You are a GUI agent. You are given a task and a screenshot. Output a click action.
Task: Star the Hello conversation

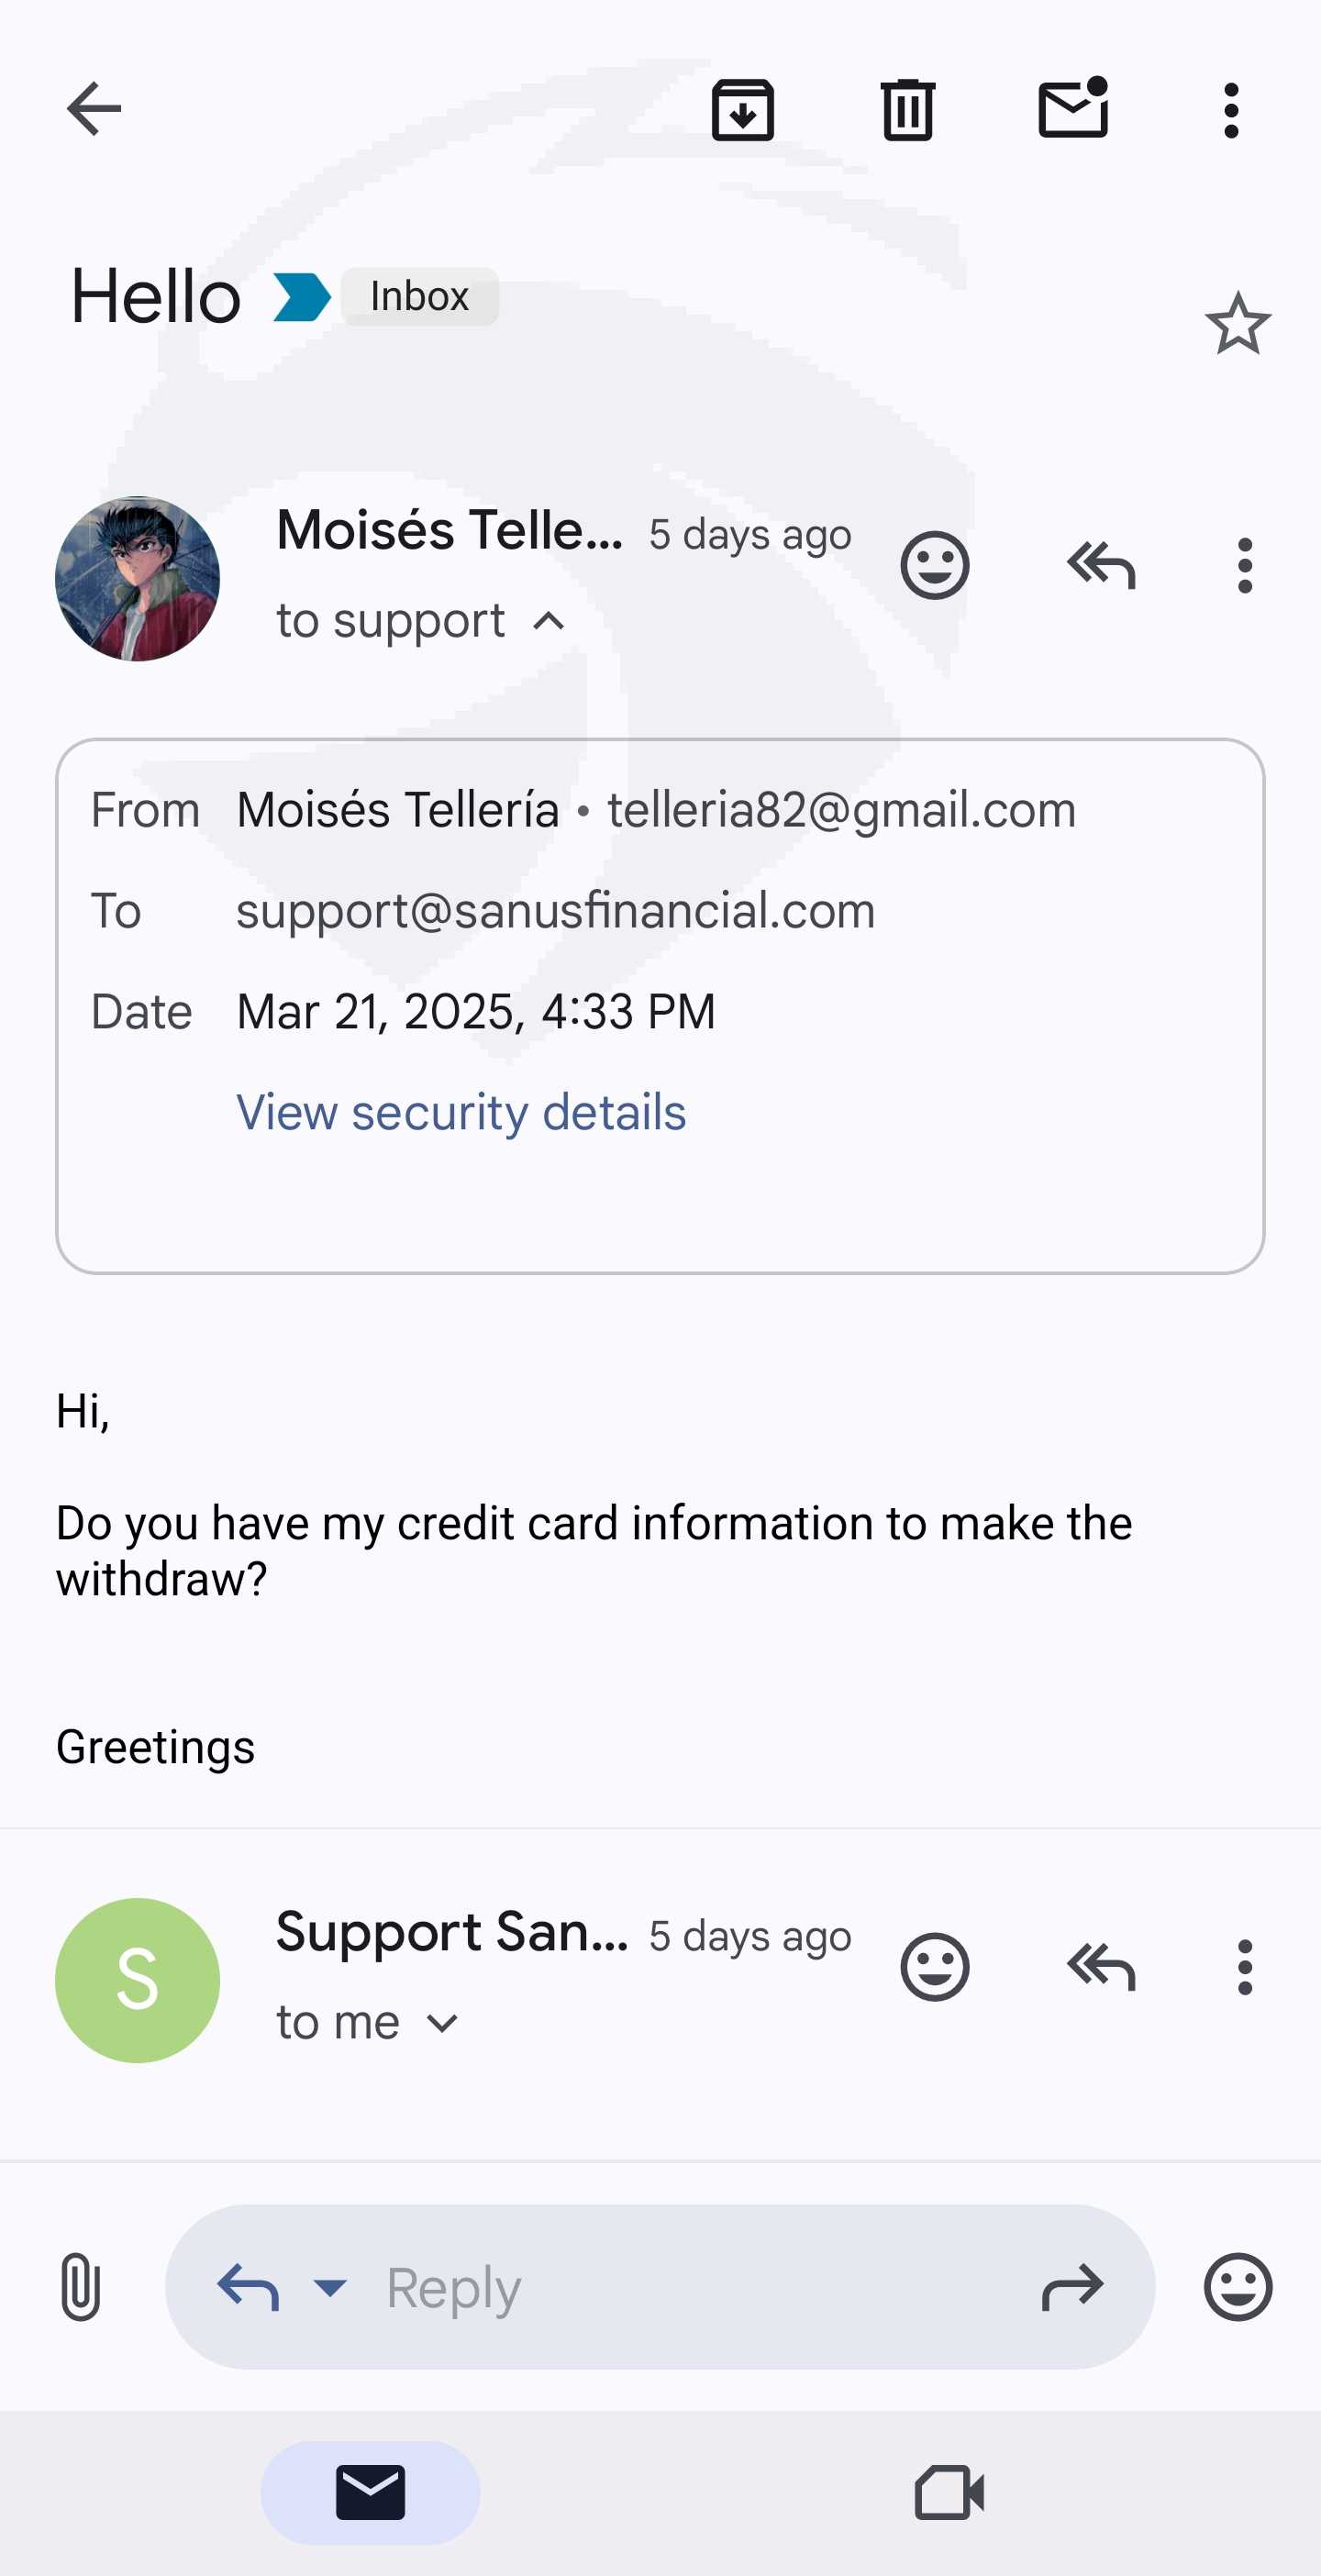(x=1237, y=324)
